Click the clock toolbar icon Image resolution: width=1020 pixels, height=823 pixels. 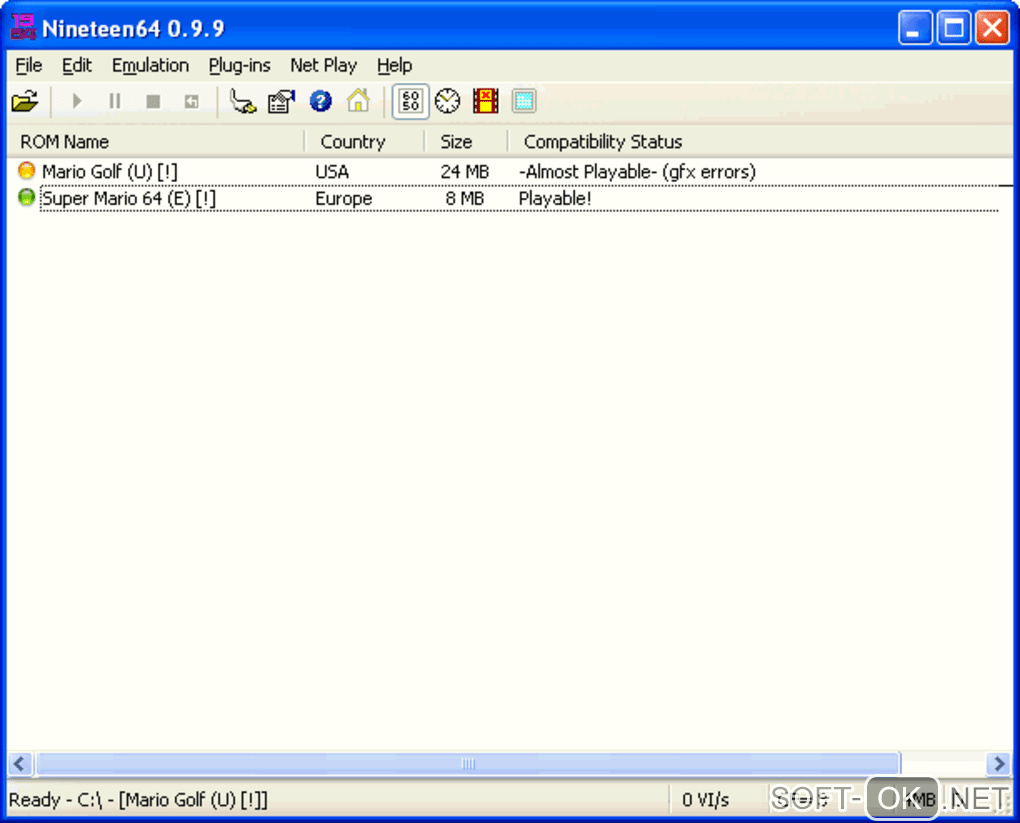(448, 101)
